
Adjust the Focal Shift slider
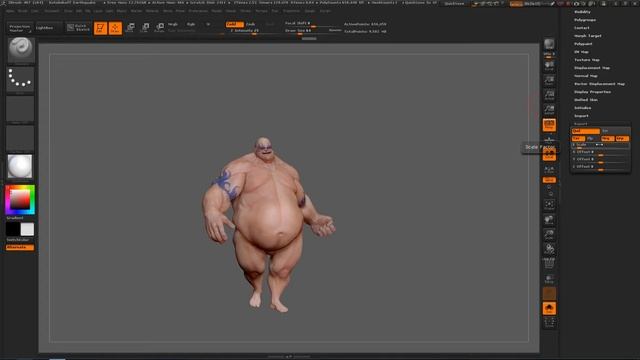pos(313,23)
